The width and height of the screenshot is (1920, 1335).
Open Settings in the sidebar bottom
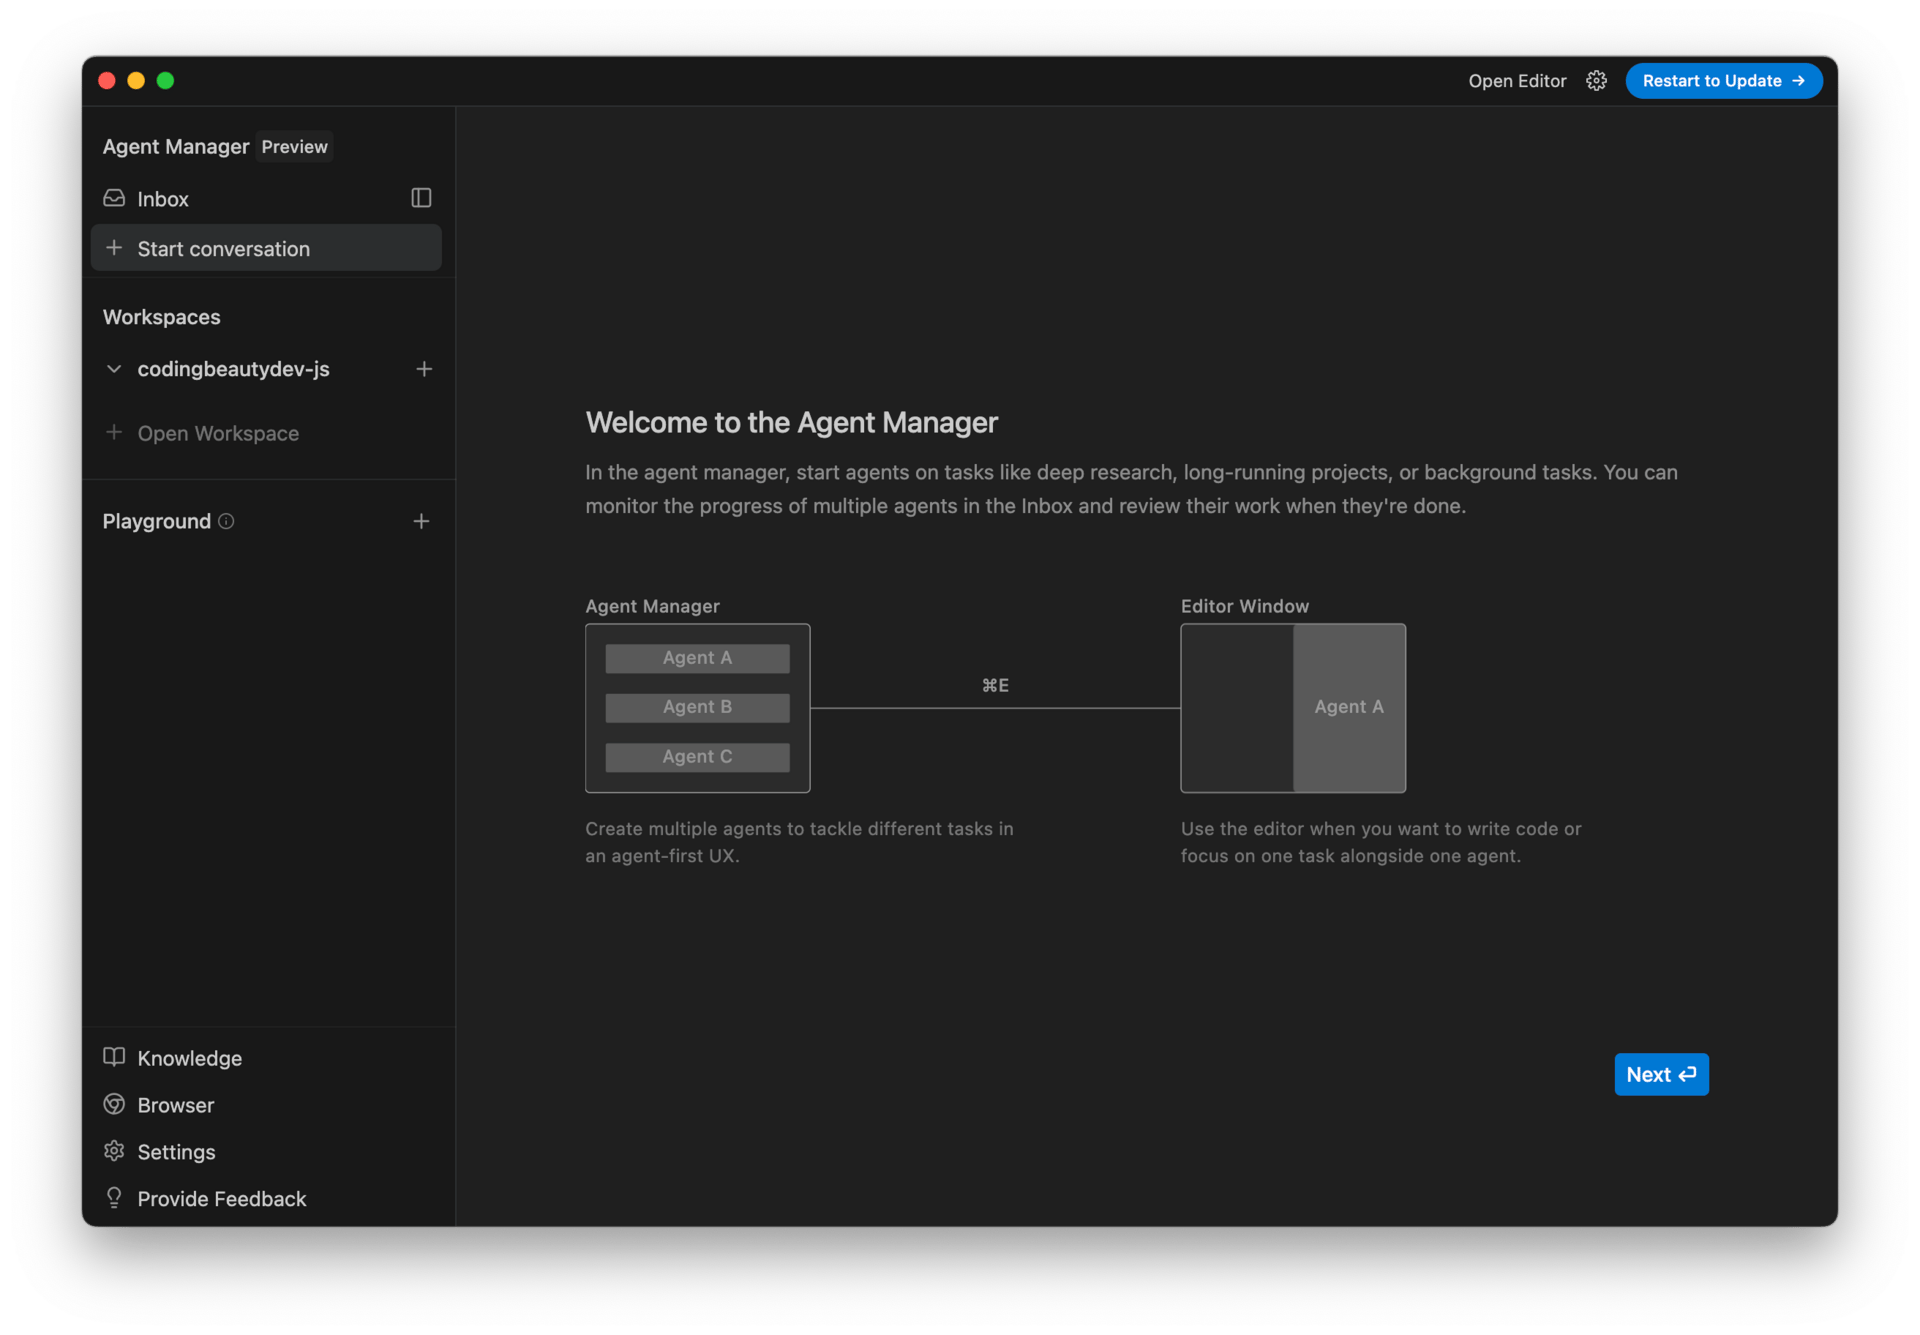point(176,1152)
